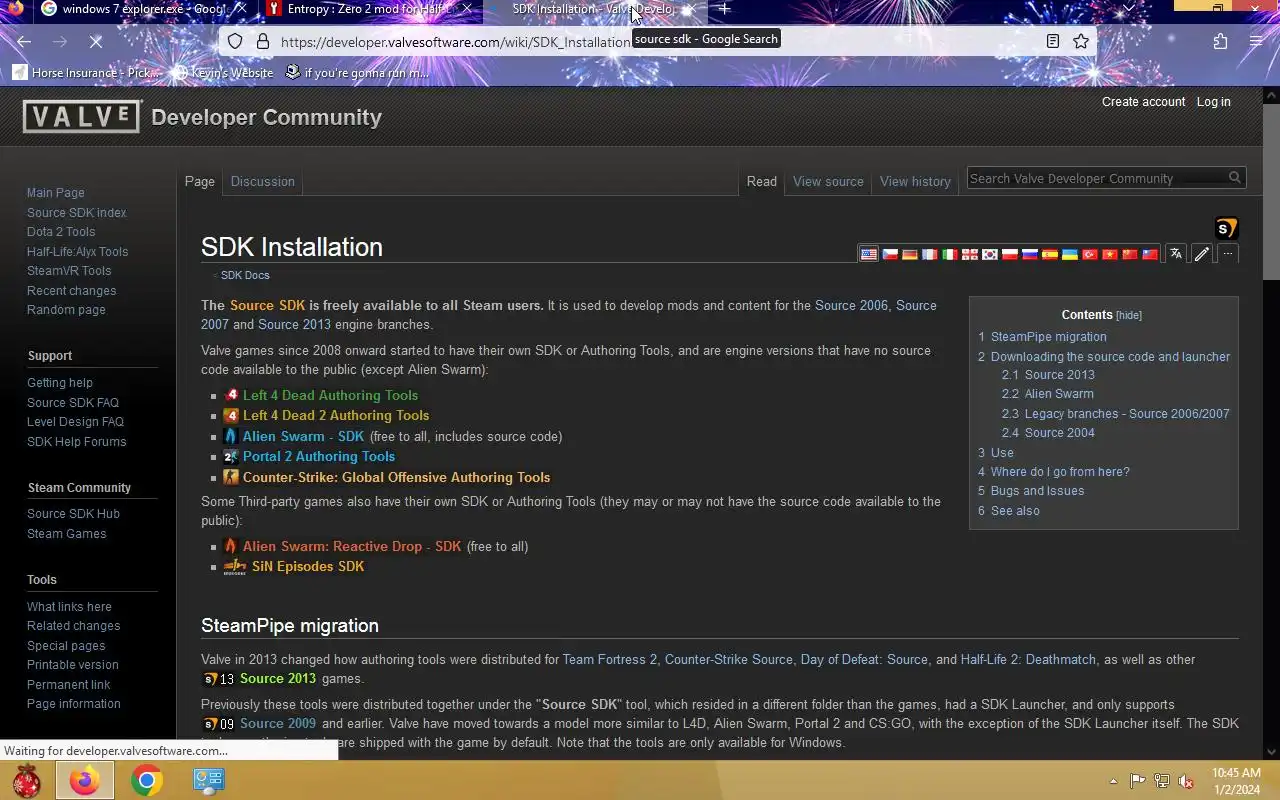This screenshot has height=800, width=1280.
Task: Click the tracking protection shield icon
Action: point(235,42)
